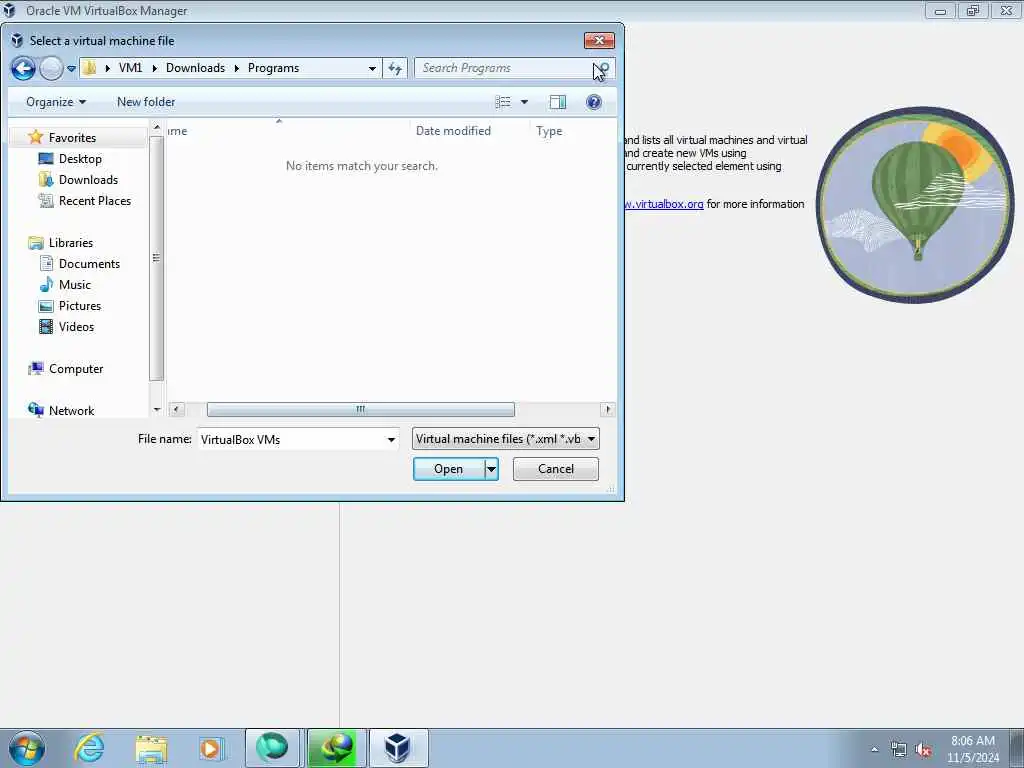Viewport: 1024px width, 768px height.
Task: Toggle the preview pane icon
Action: point(558,102)
